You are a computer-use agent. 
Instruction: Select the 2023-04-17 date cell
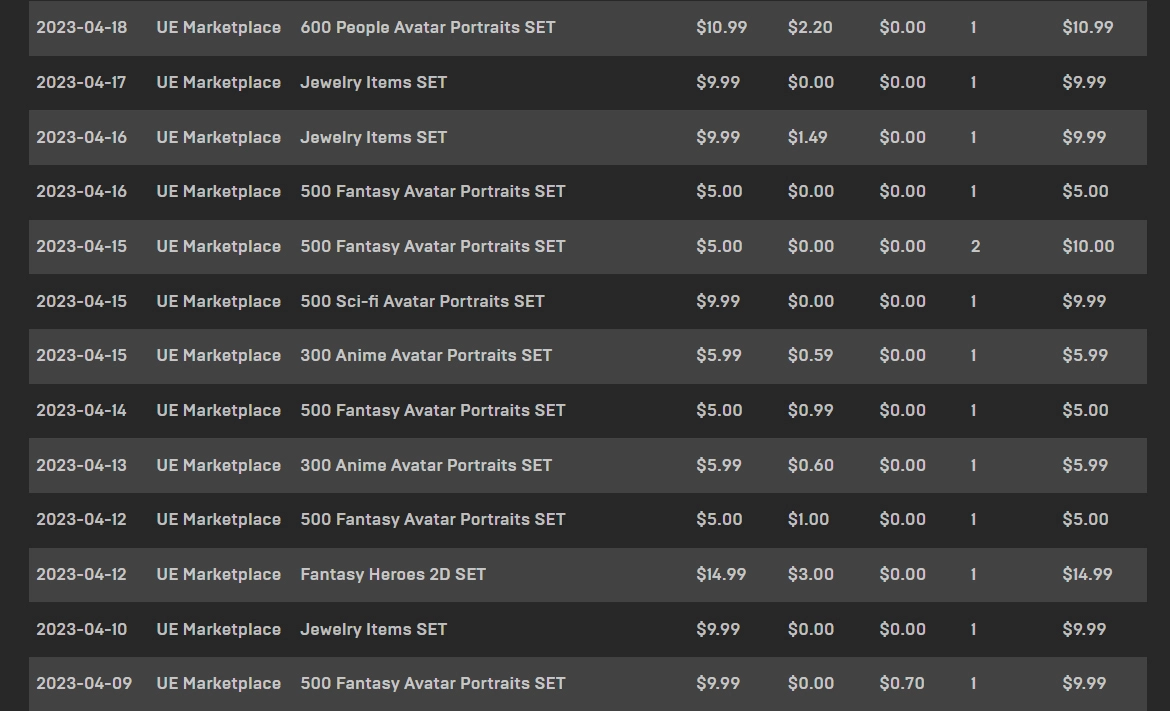tap(81, 82)
